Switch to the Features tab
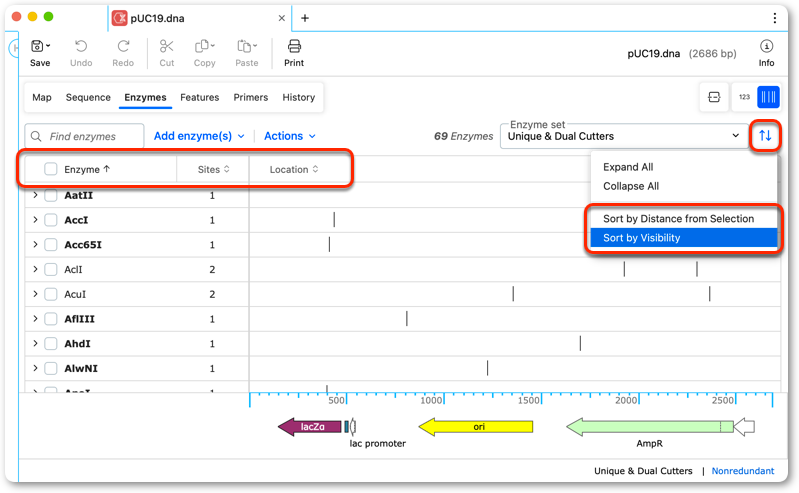Image resolution: width=799 pixels, height=493 pixels. click(200, 97)
